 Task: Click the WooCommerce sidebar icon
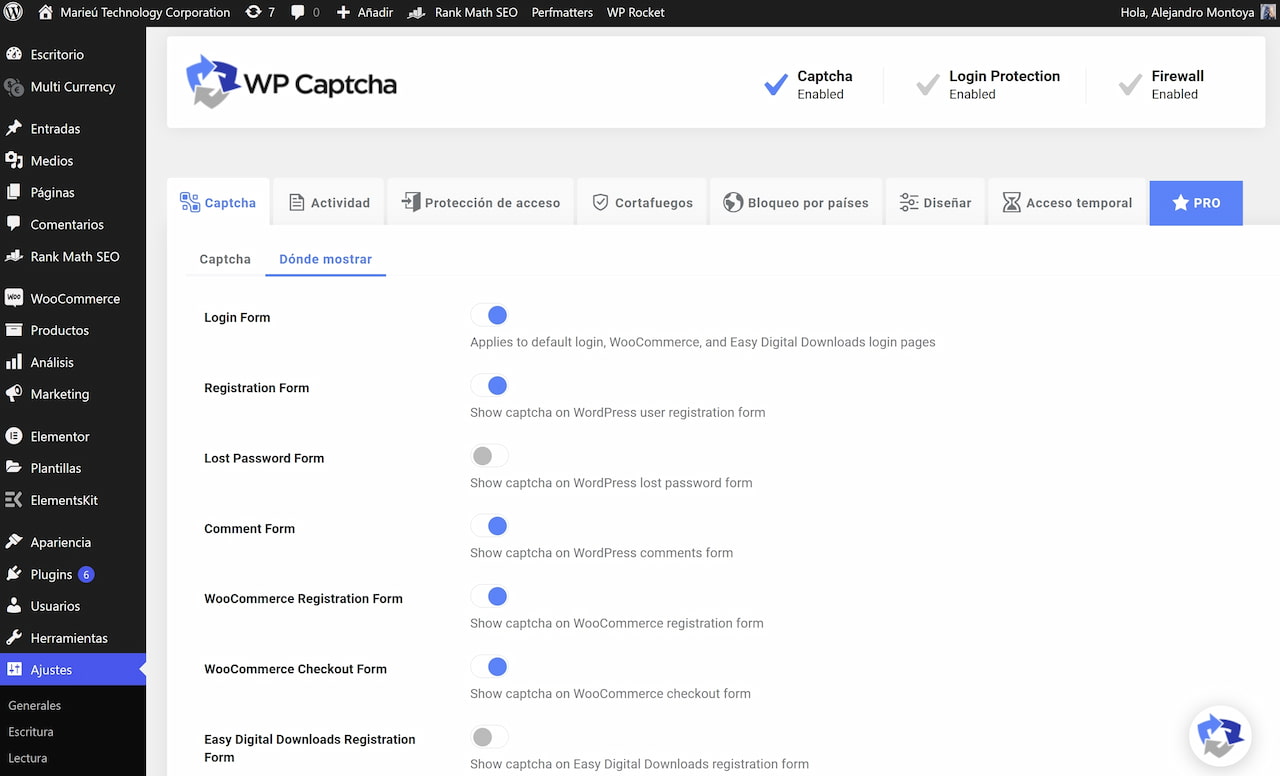[14, 298]
